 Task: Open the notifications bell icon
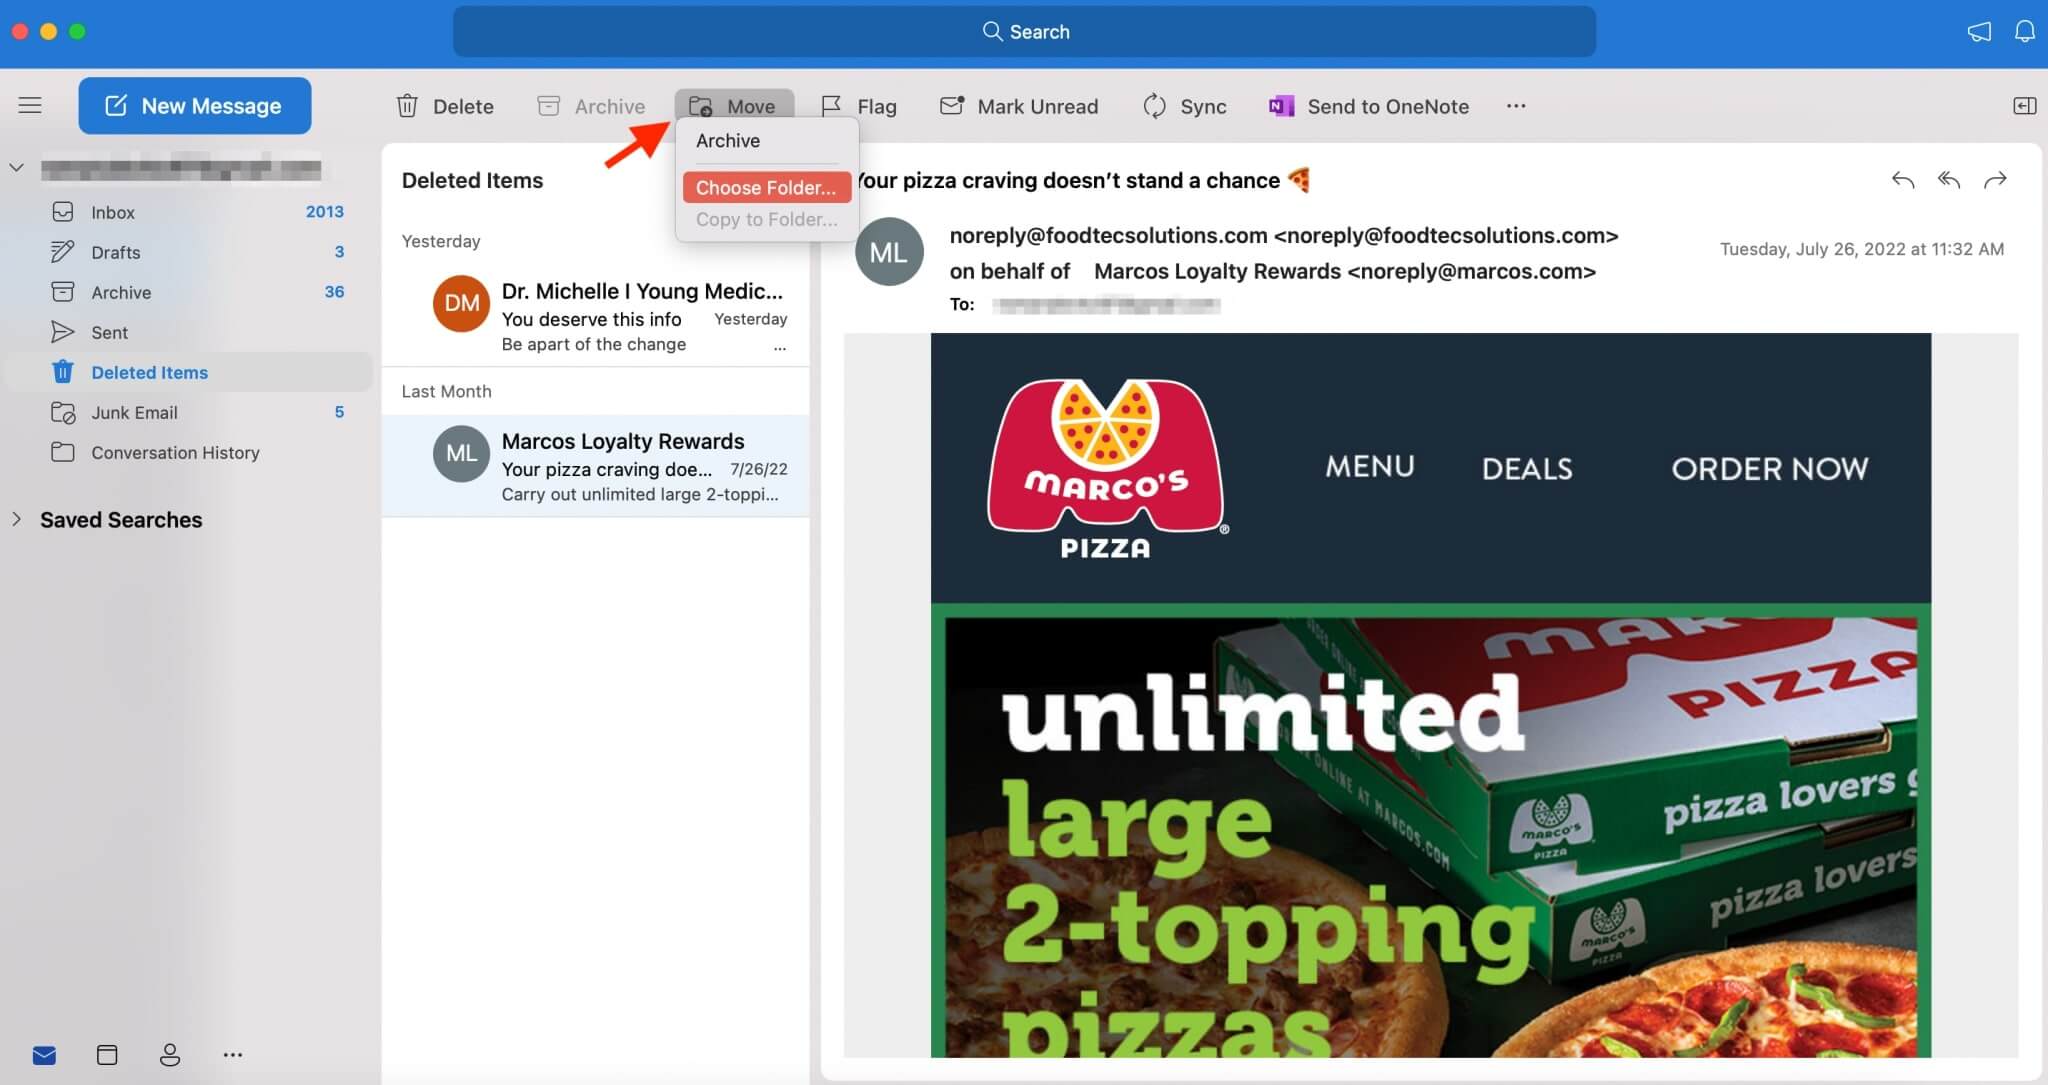point(2024,31)
